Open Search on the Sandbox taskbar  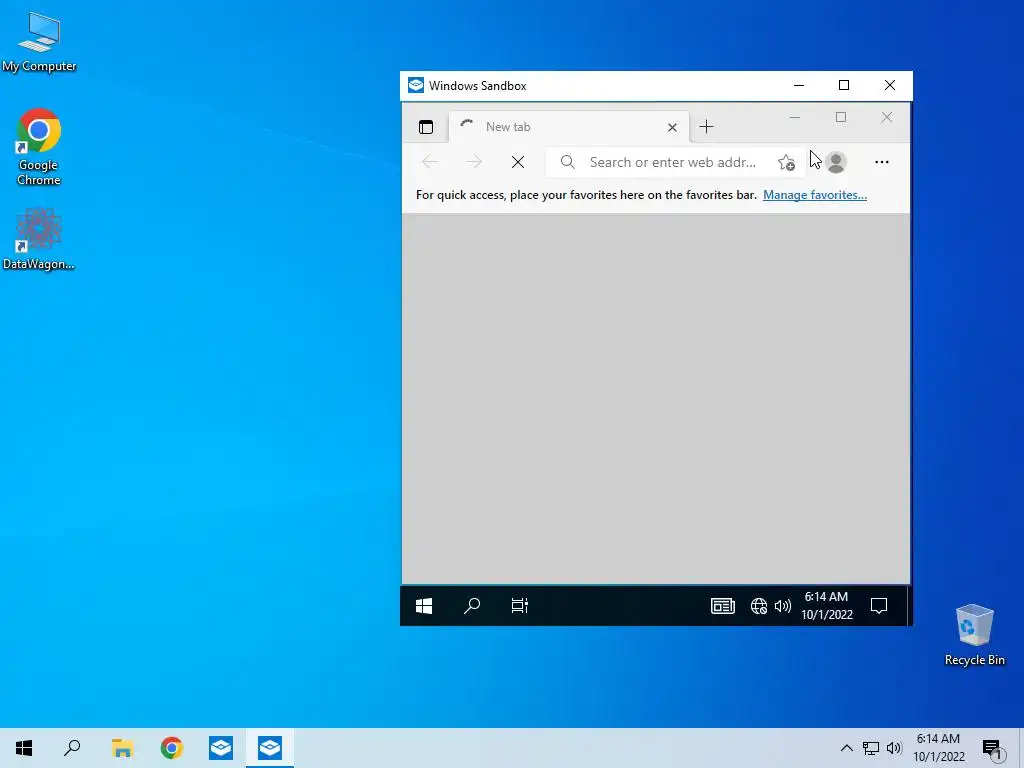(x=472, y=606)
